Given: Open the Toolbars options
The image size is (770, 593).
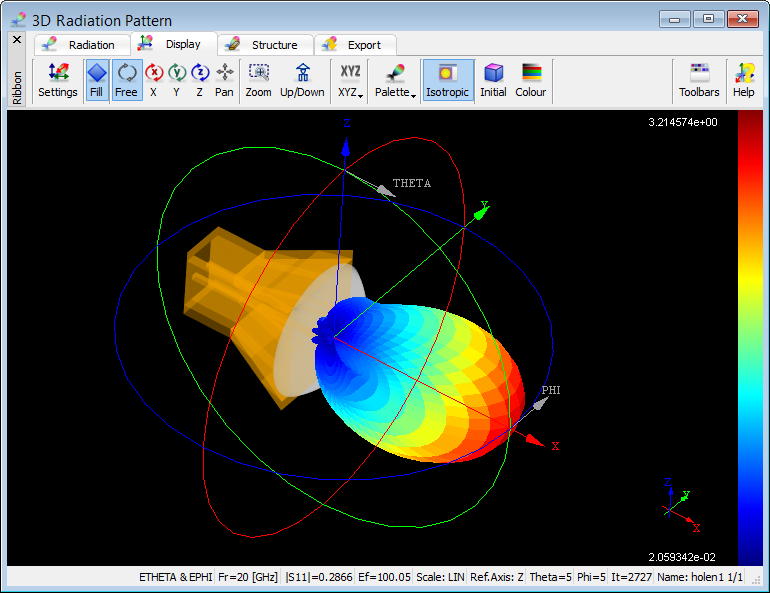Looking at the screenshot, I should [699, 80].
